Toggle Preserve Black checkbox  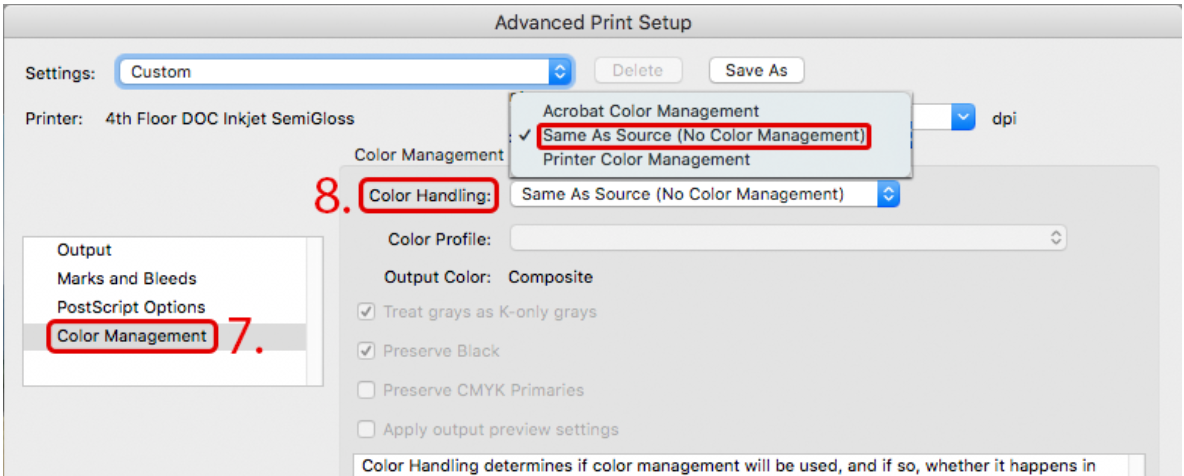367,351
